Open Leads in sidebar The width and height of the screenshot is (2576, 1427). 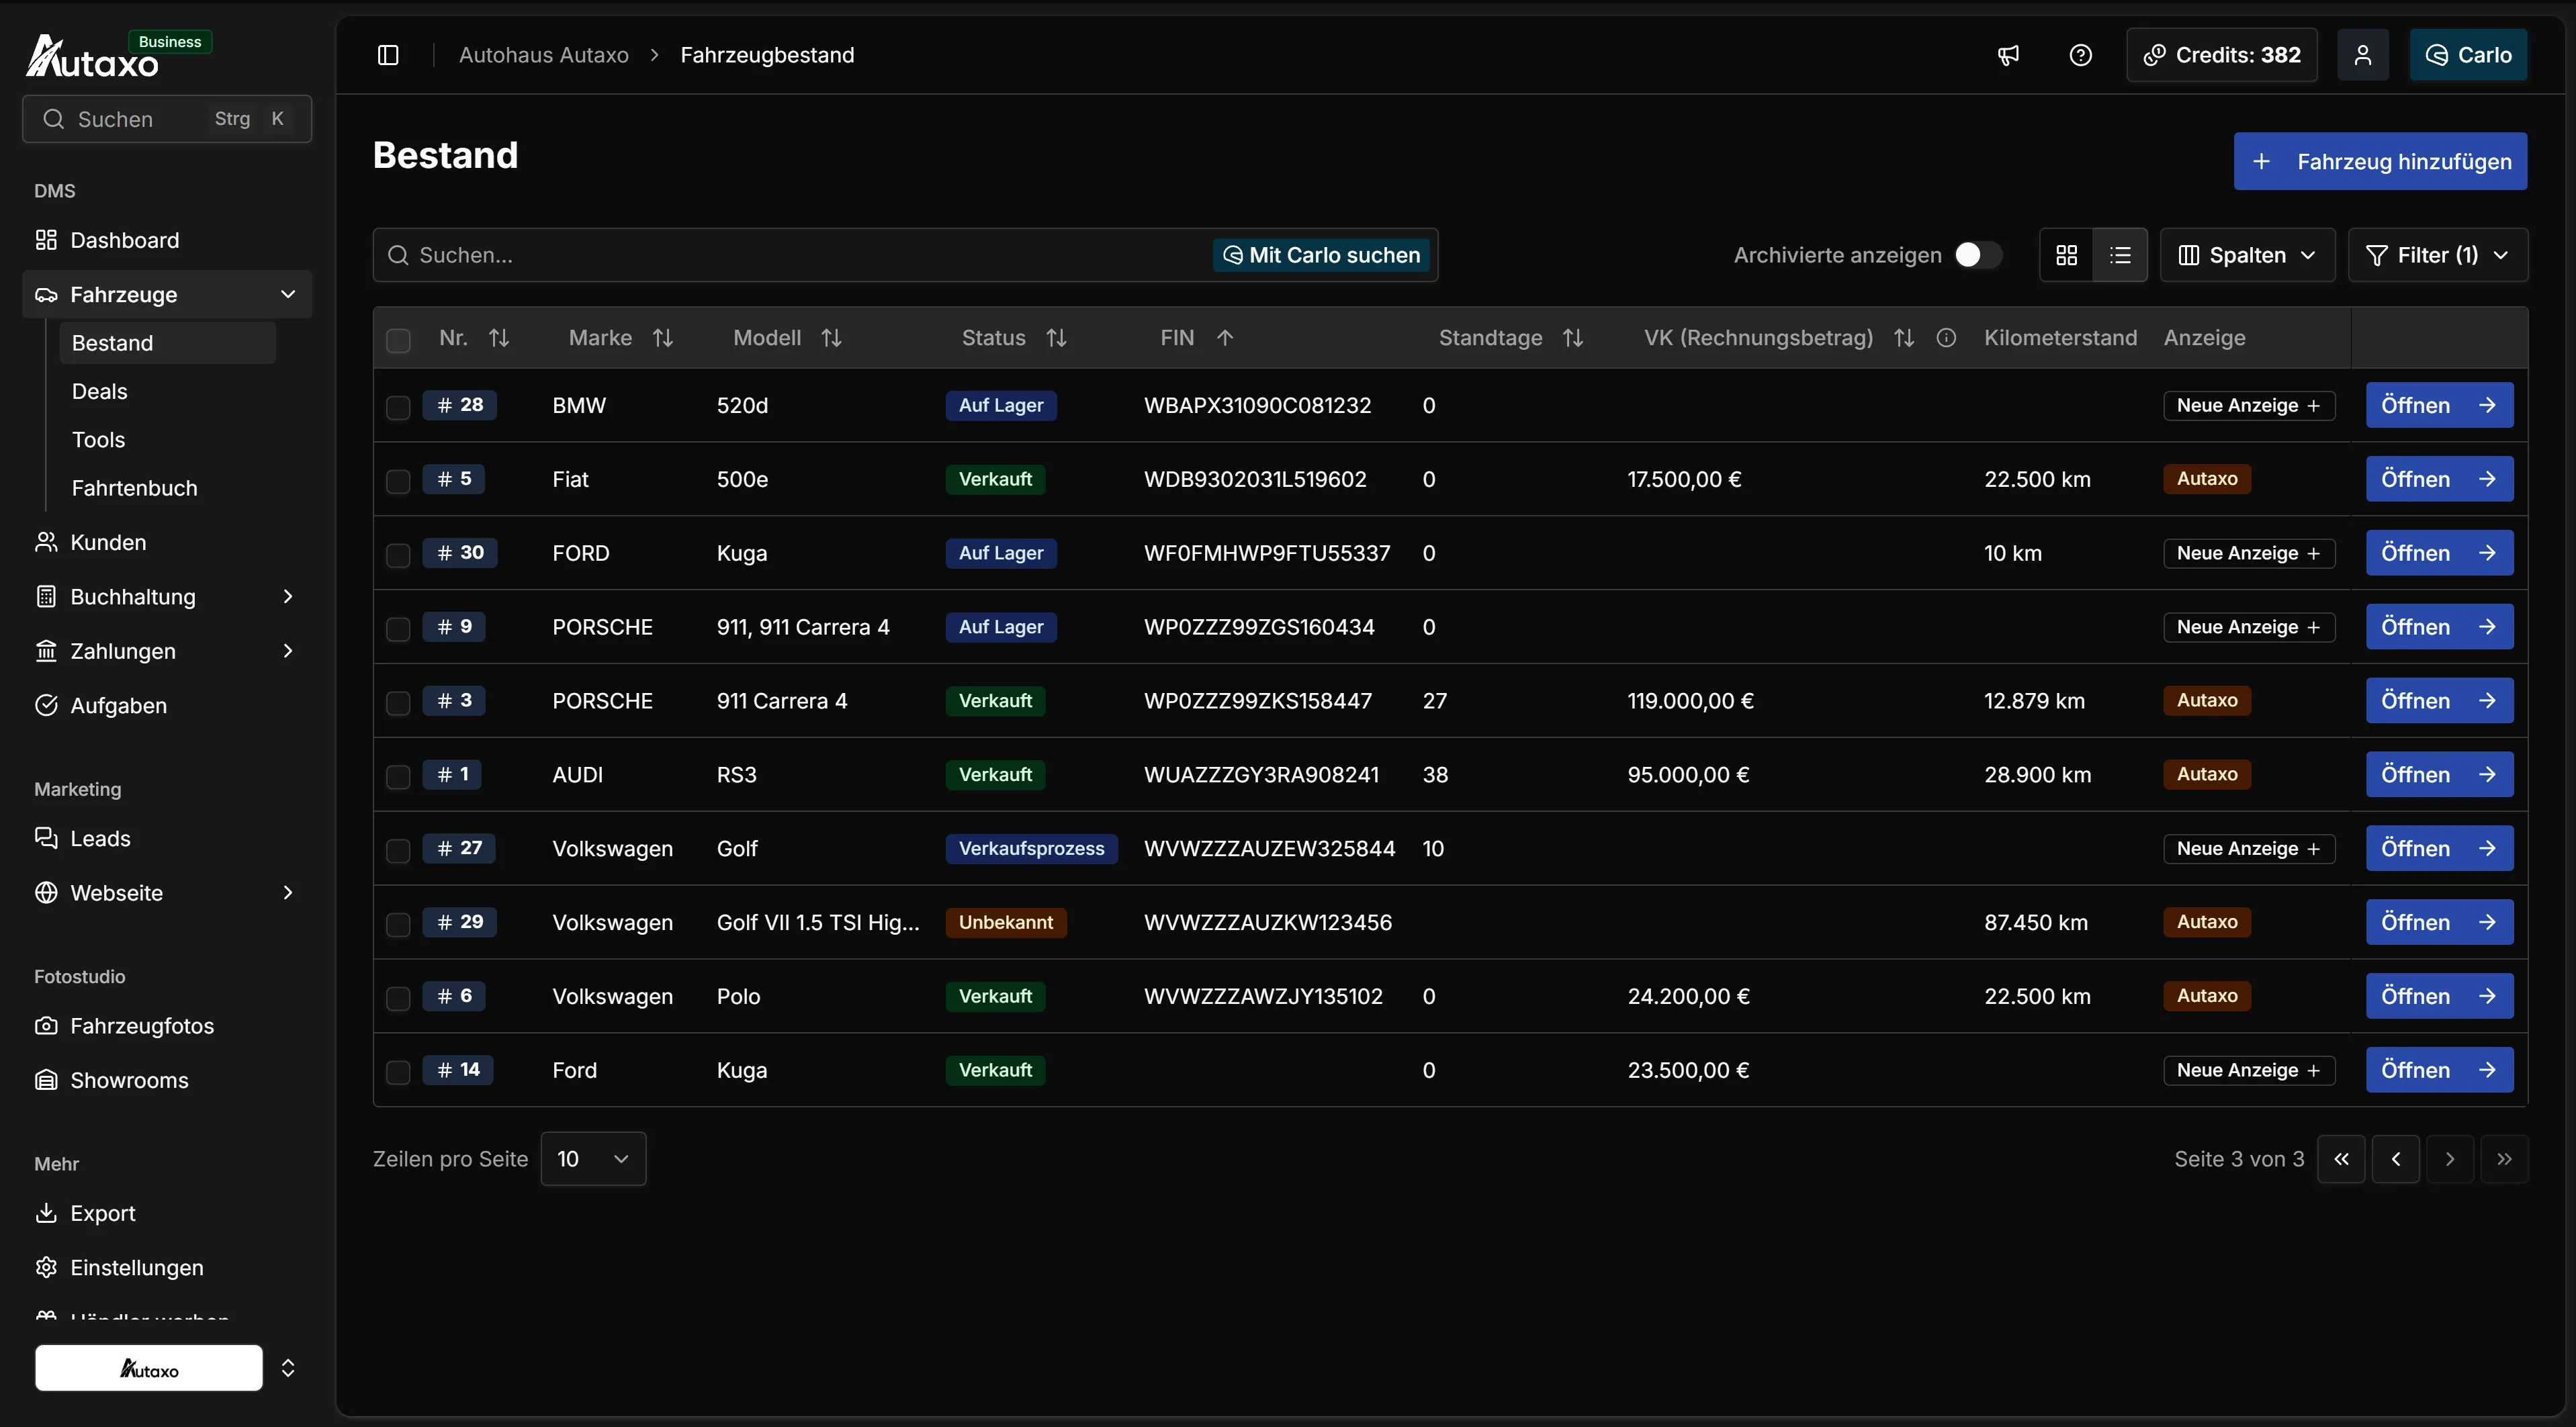166,838
